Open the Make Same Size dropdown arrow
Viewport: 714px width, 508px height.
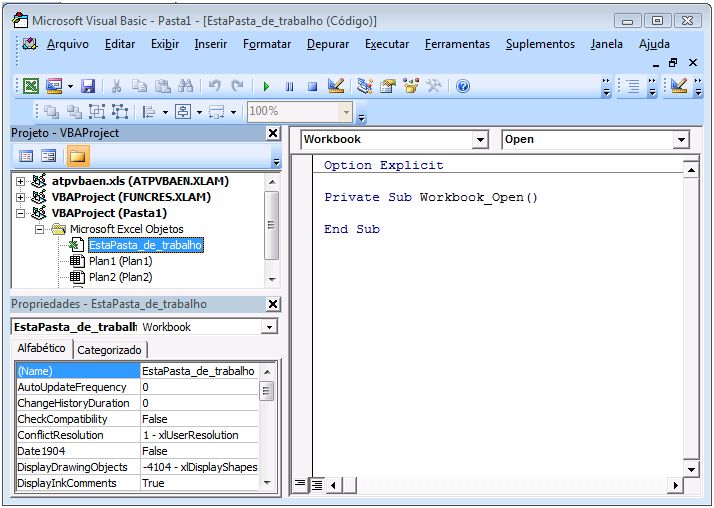click(x=234, y=112)
